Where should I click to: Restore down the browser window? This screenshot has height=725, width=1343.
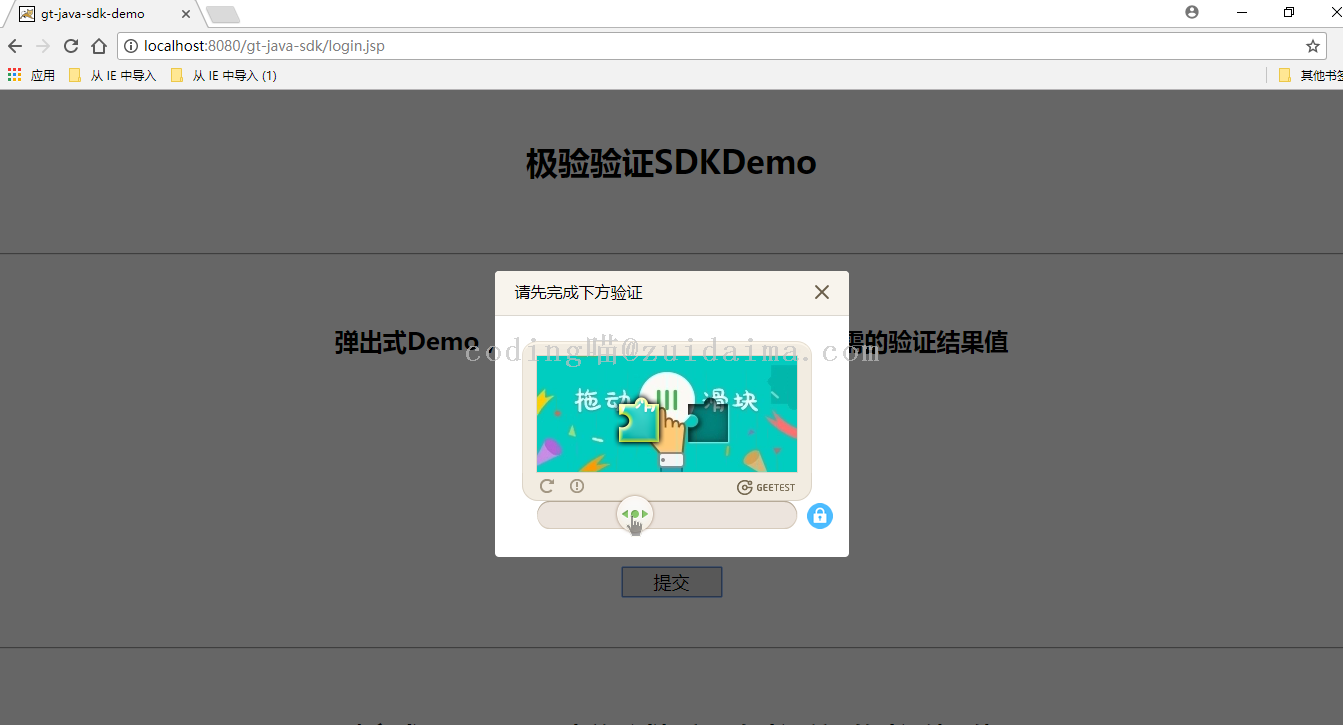(1289, 12)
